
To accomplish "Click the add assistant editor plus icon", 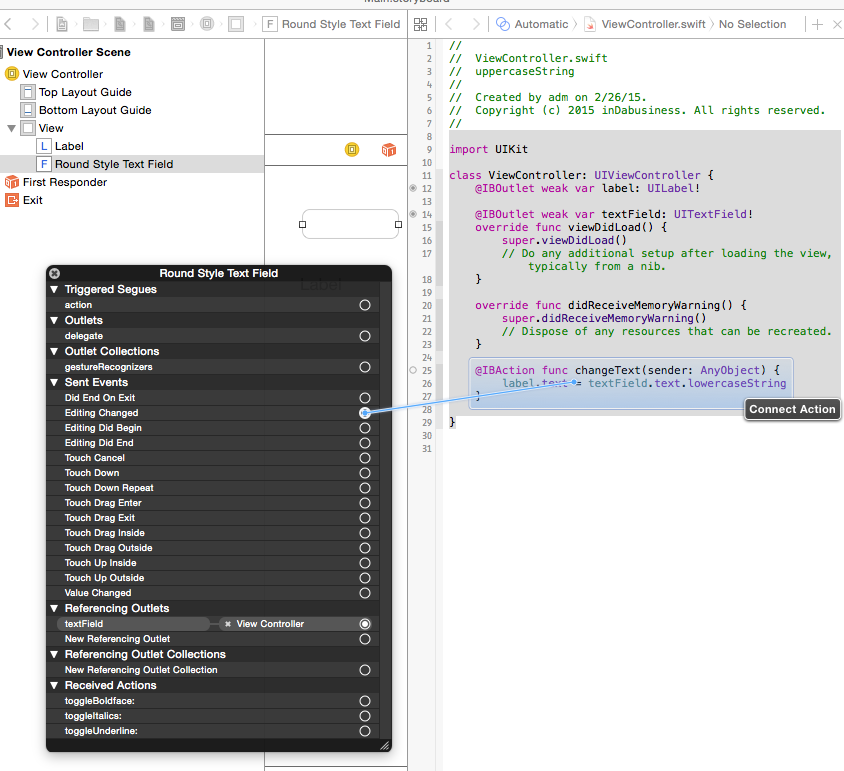I will [818, 24].
